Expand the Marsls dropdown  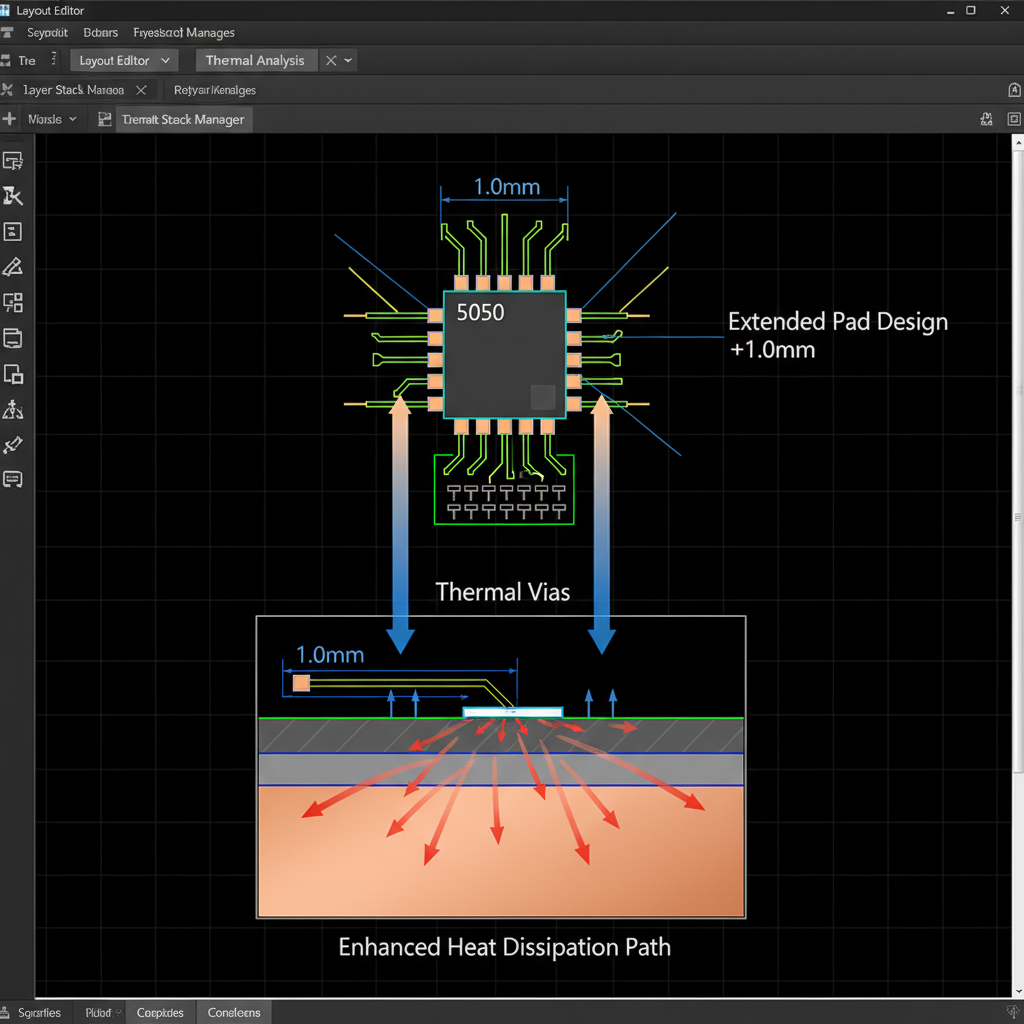pos(72,119)
